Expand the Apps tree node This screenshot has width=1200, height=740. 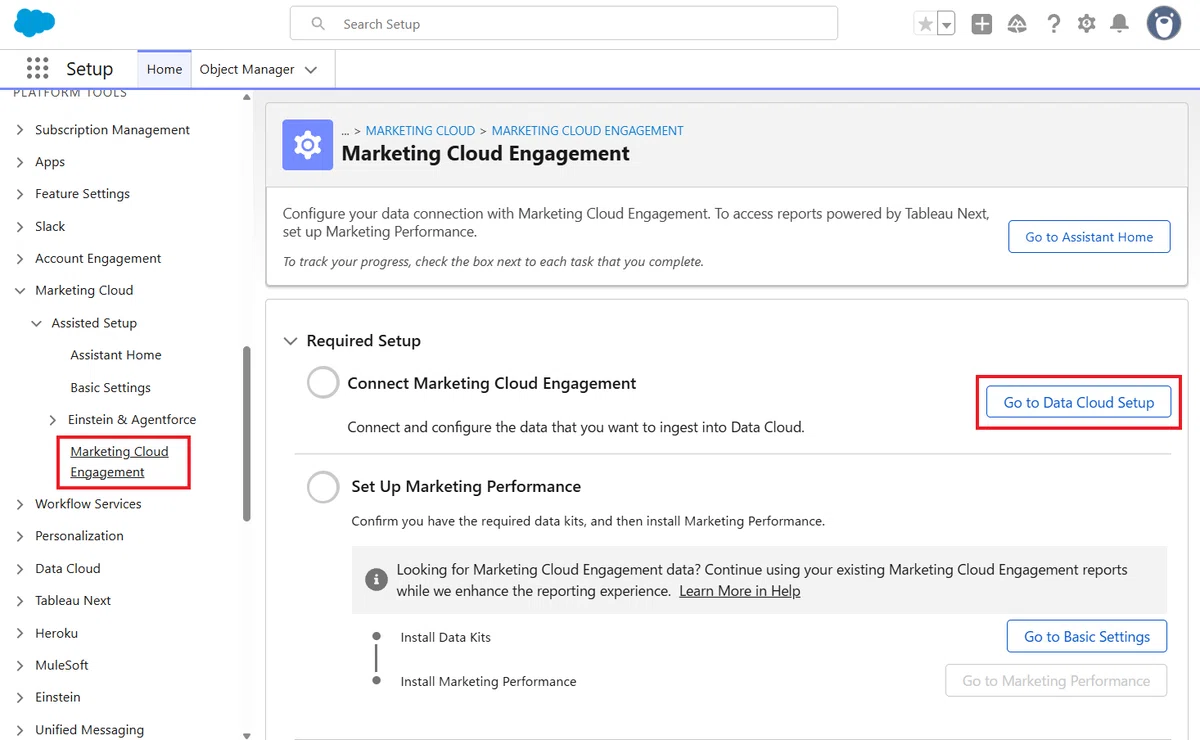coord(20,162)
